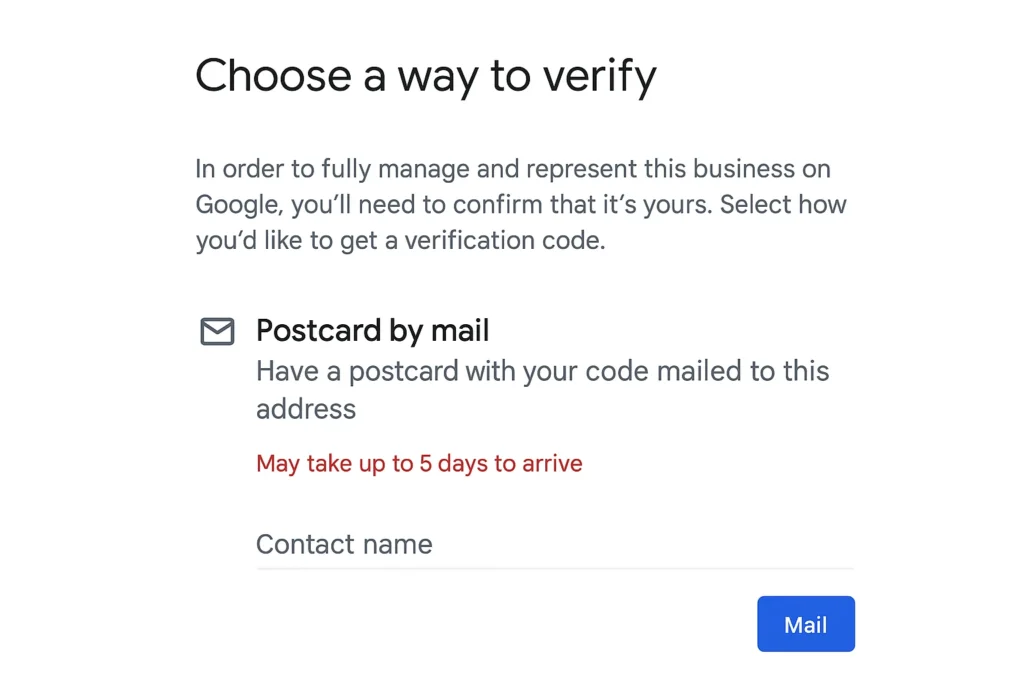The width and height of the screenshot is (1024, 683).
Task: Click the envelope icon beside Postcard by mail
Action: coord(216,331)
